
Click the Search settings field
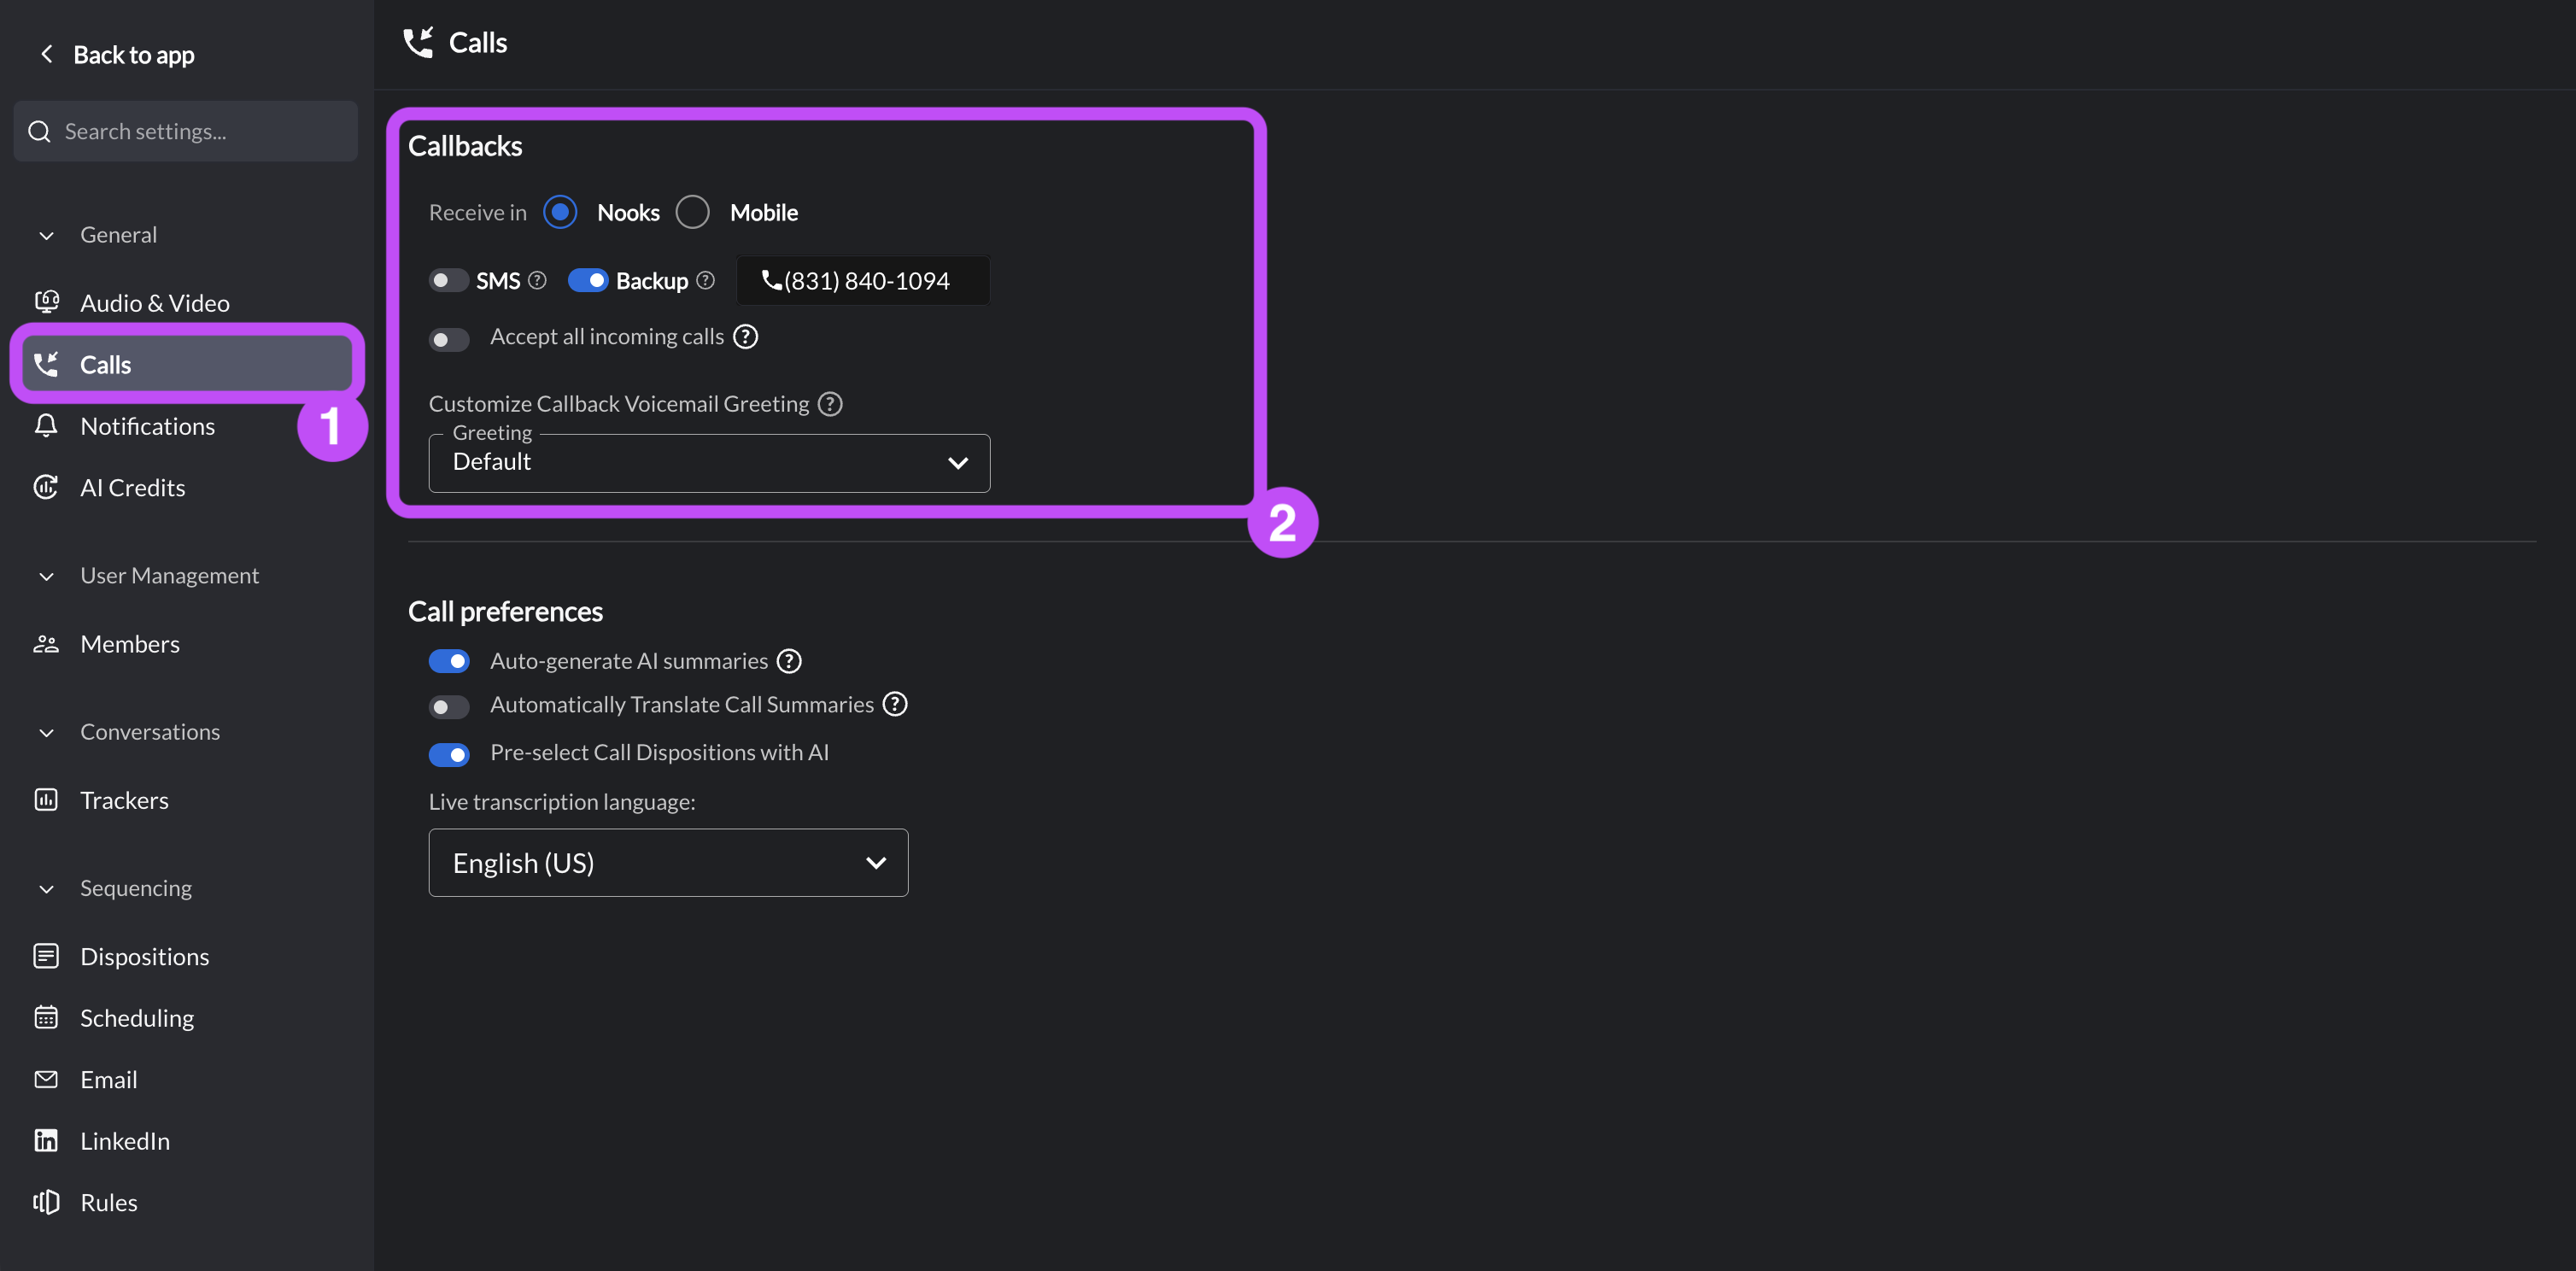[186, 131]
